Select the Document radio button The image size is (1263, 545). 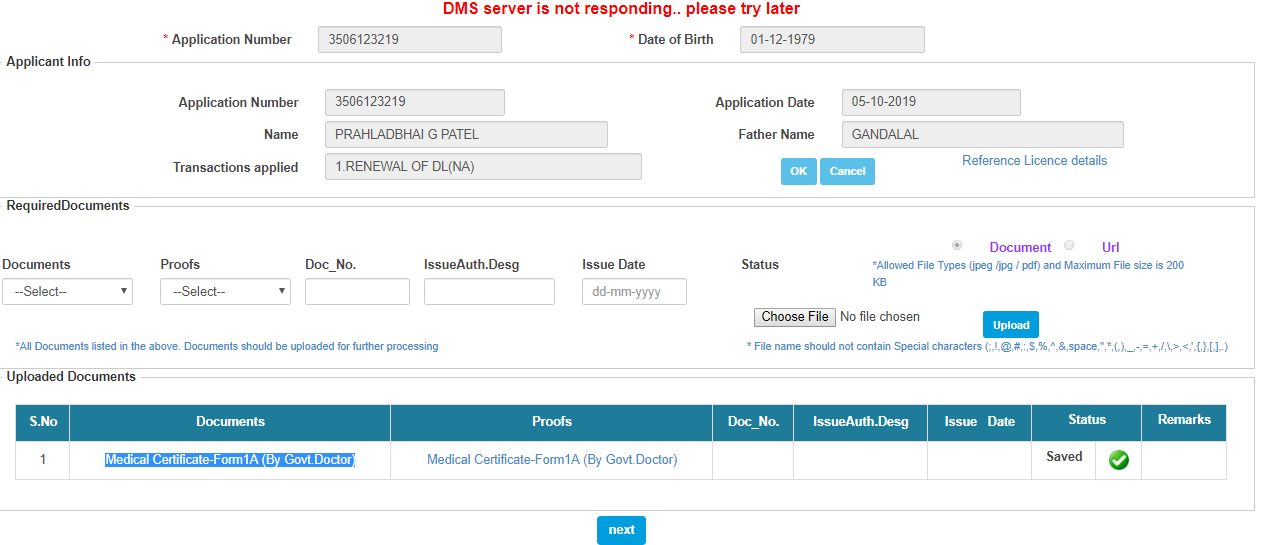(x=957, y=245)
